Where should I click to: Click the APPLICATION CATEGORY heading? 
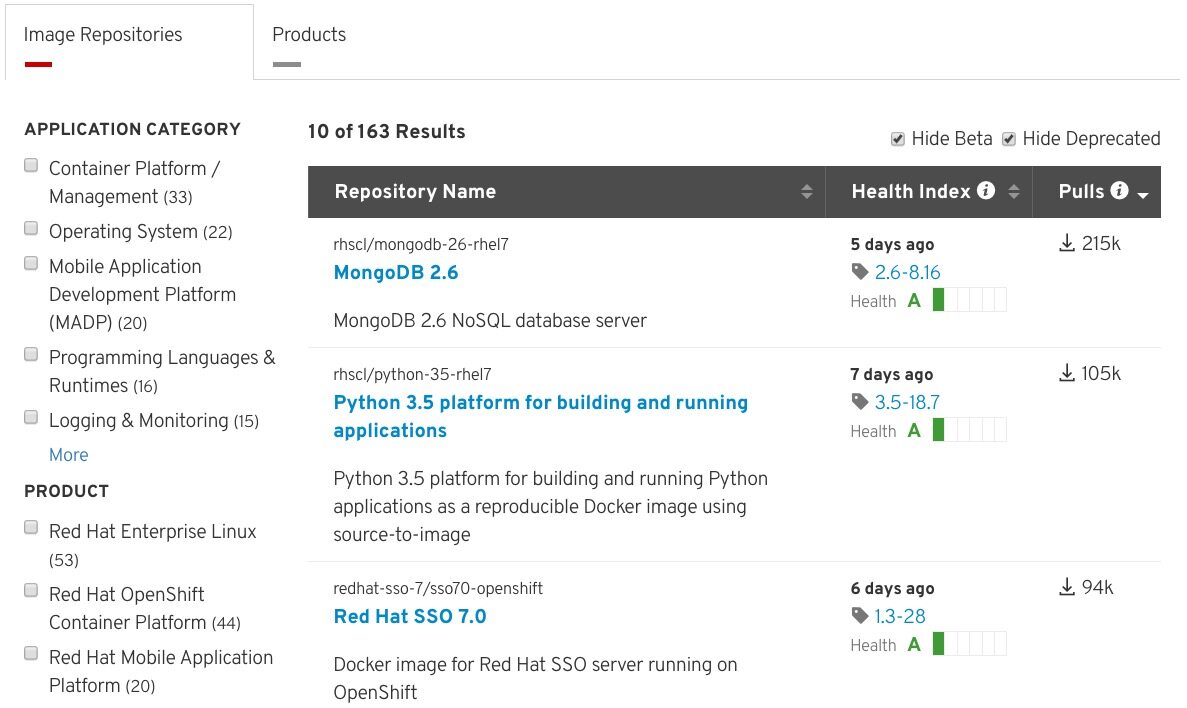(x=132, y=129)
